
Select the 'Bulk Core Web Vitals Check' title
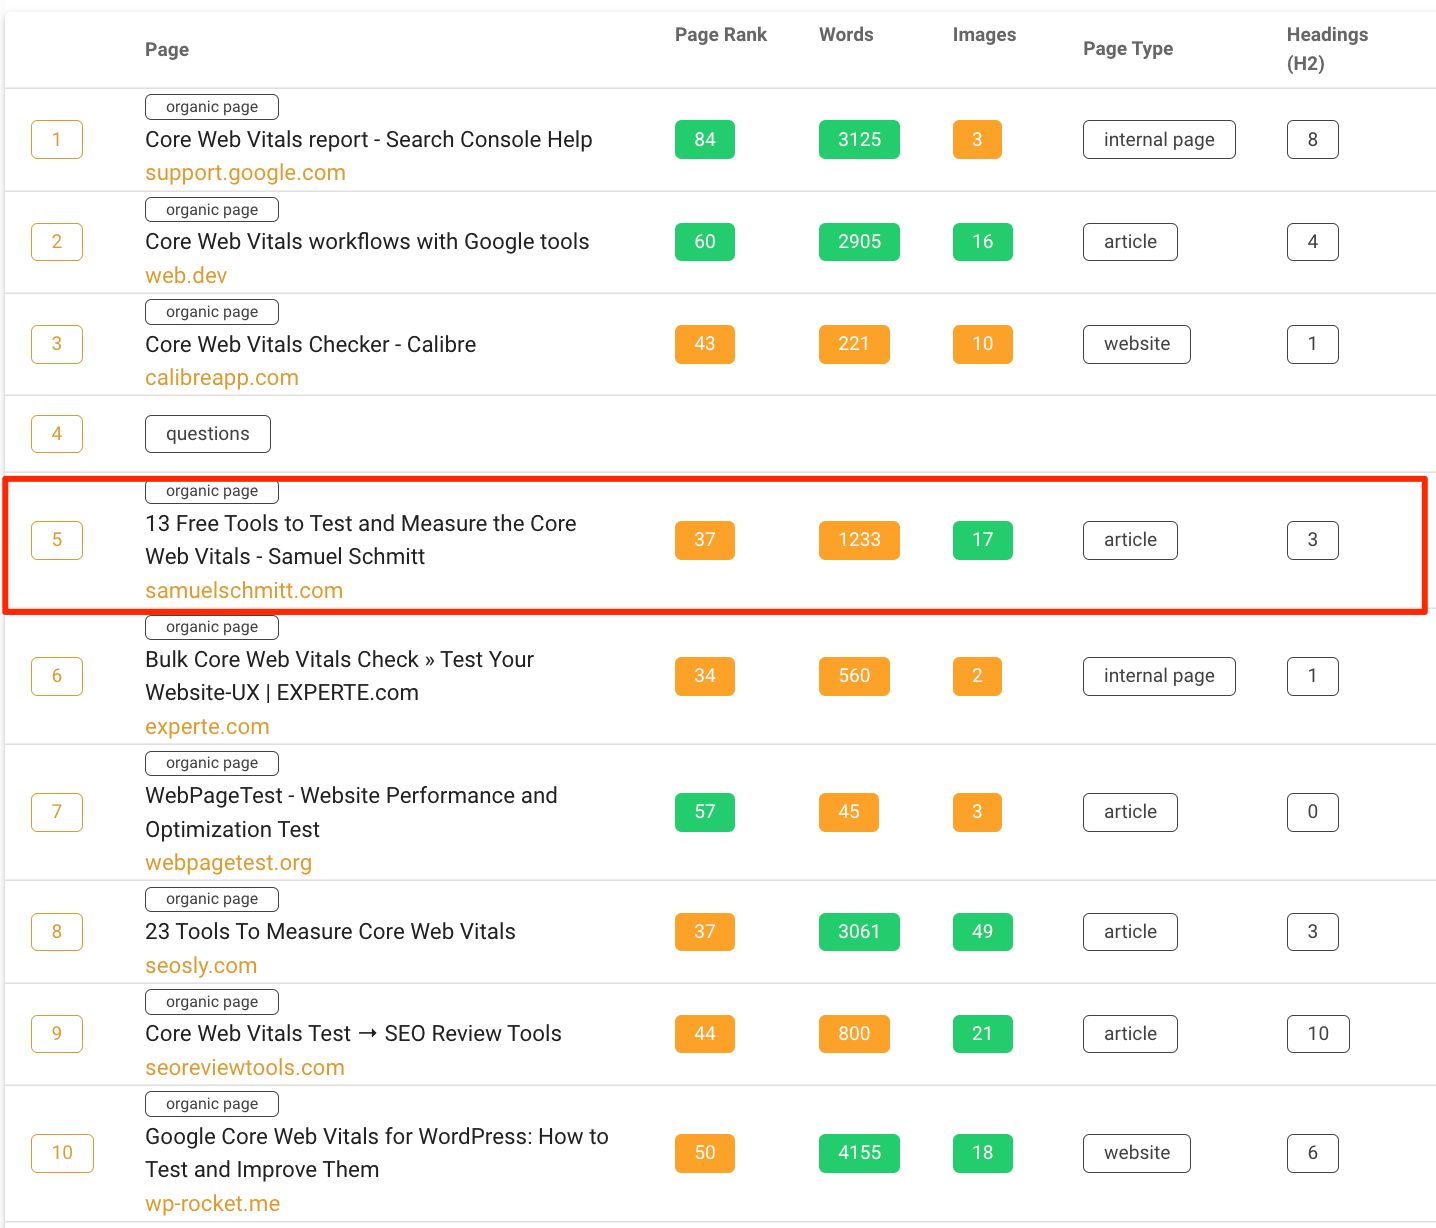(x=340, y=676)
